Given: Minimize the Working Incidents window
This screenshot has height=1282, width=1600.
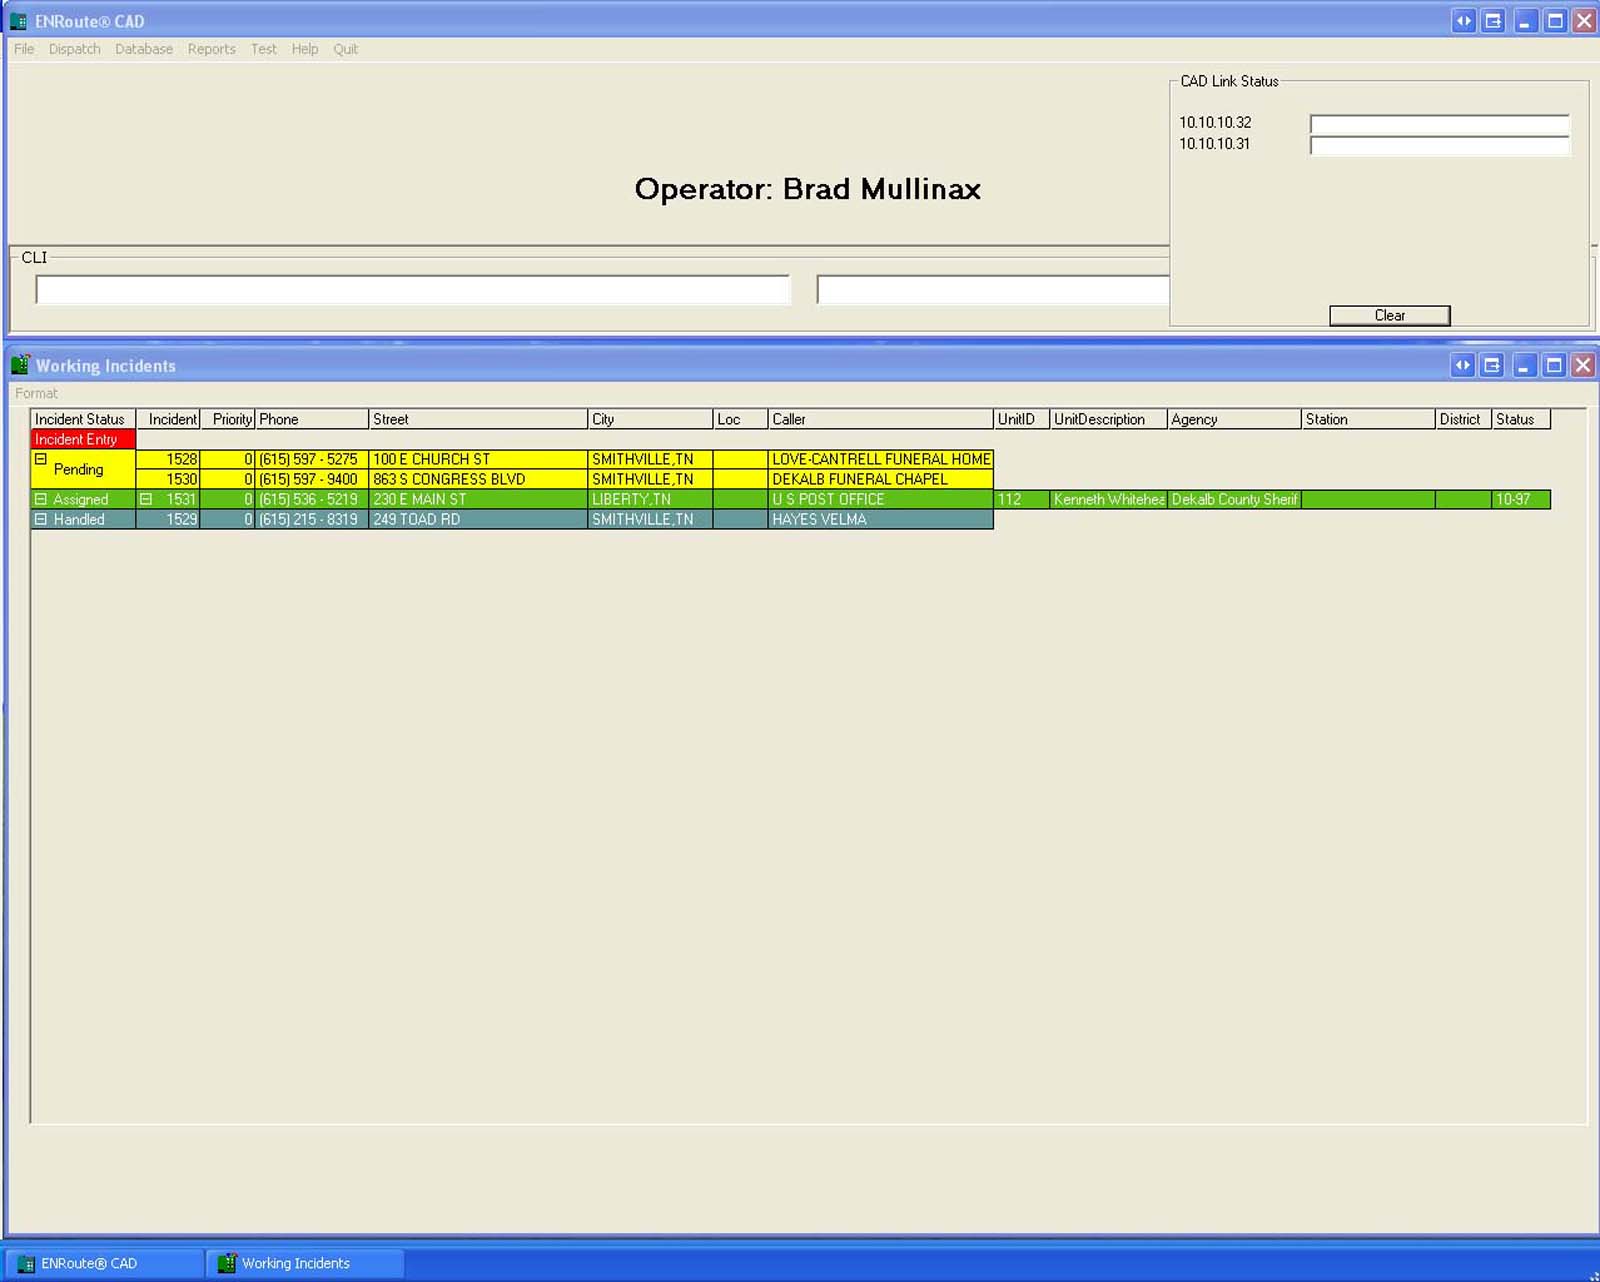Looking at the screenshot, I should click(1523, 365).
